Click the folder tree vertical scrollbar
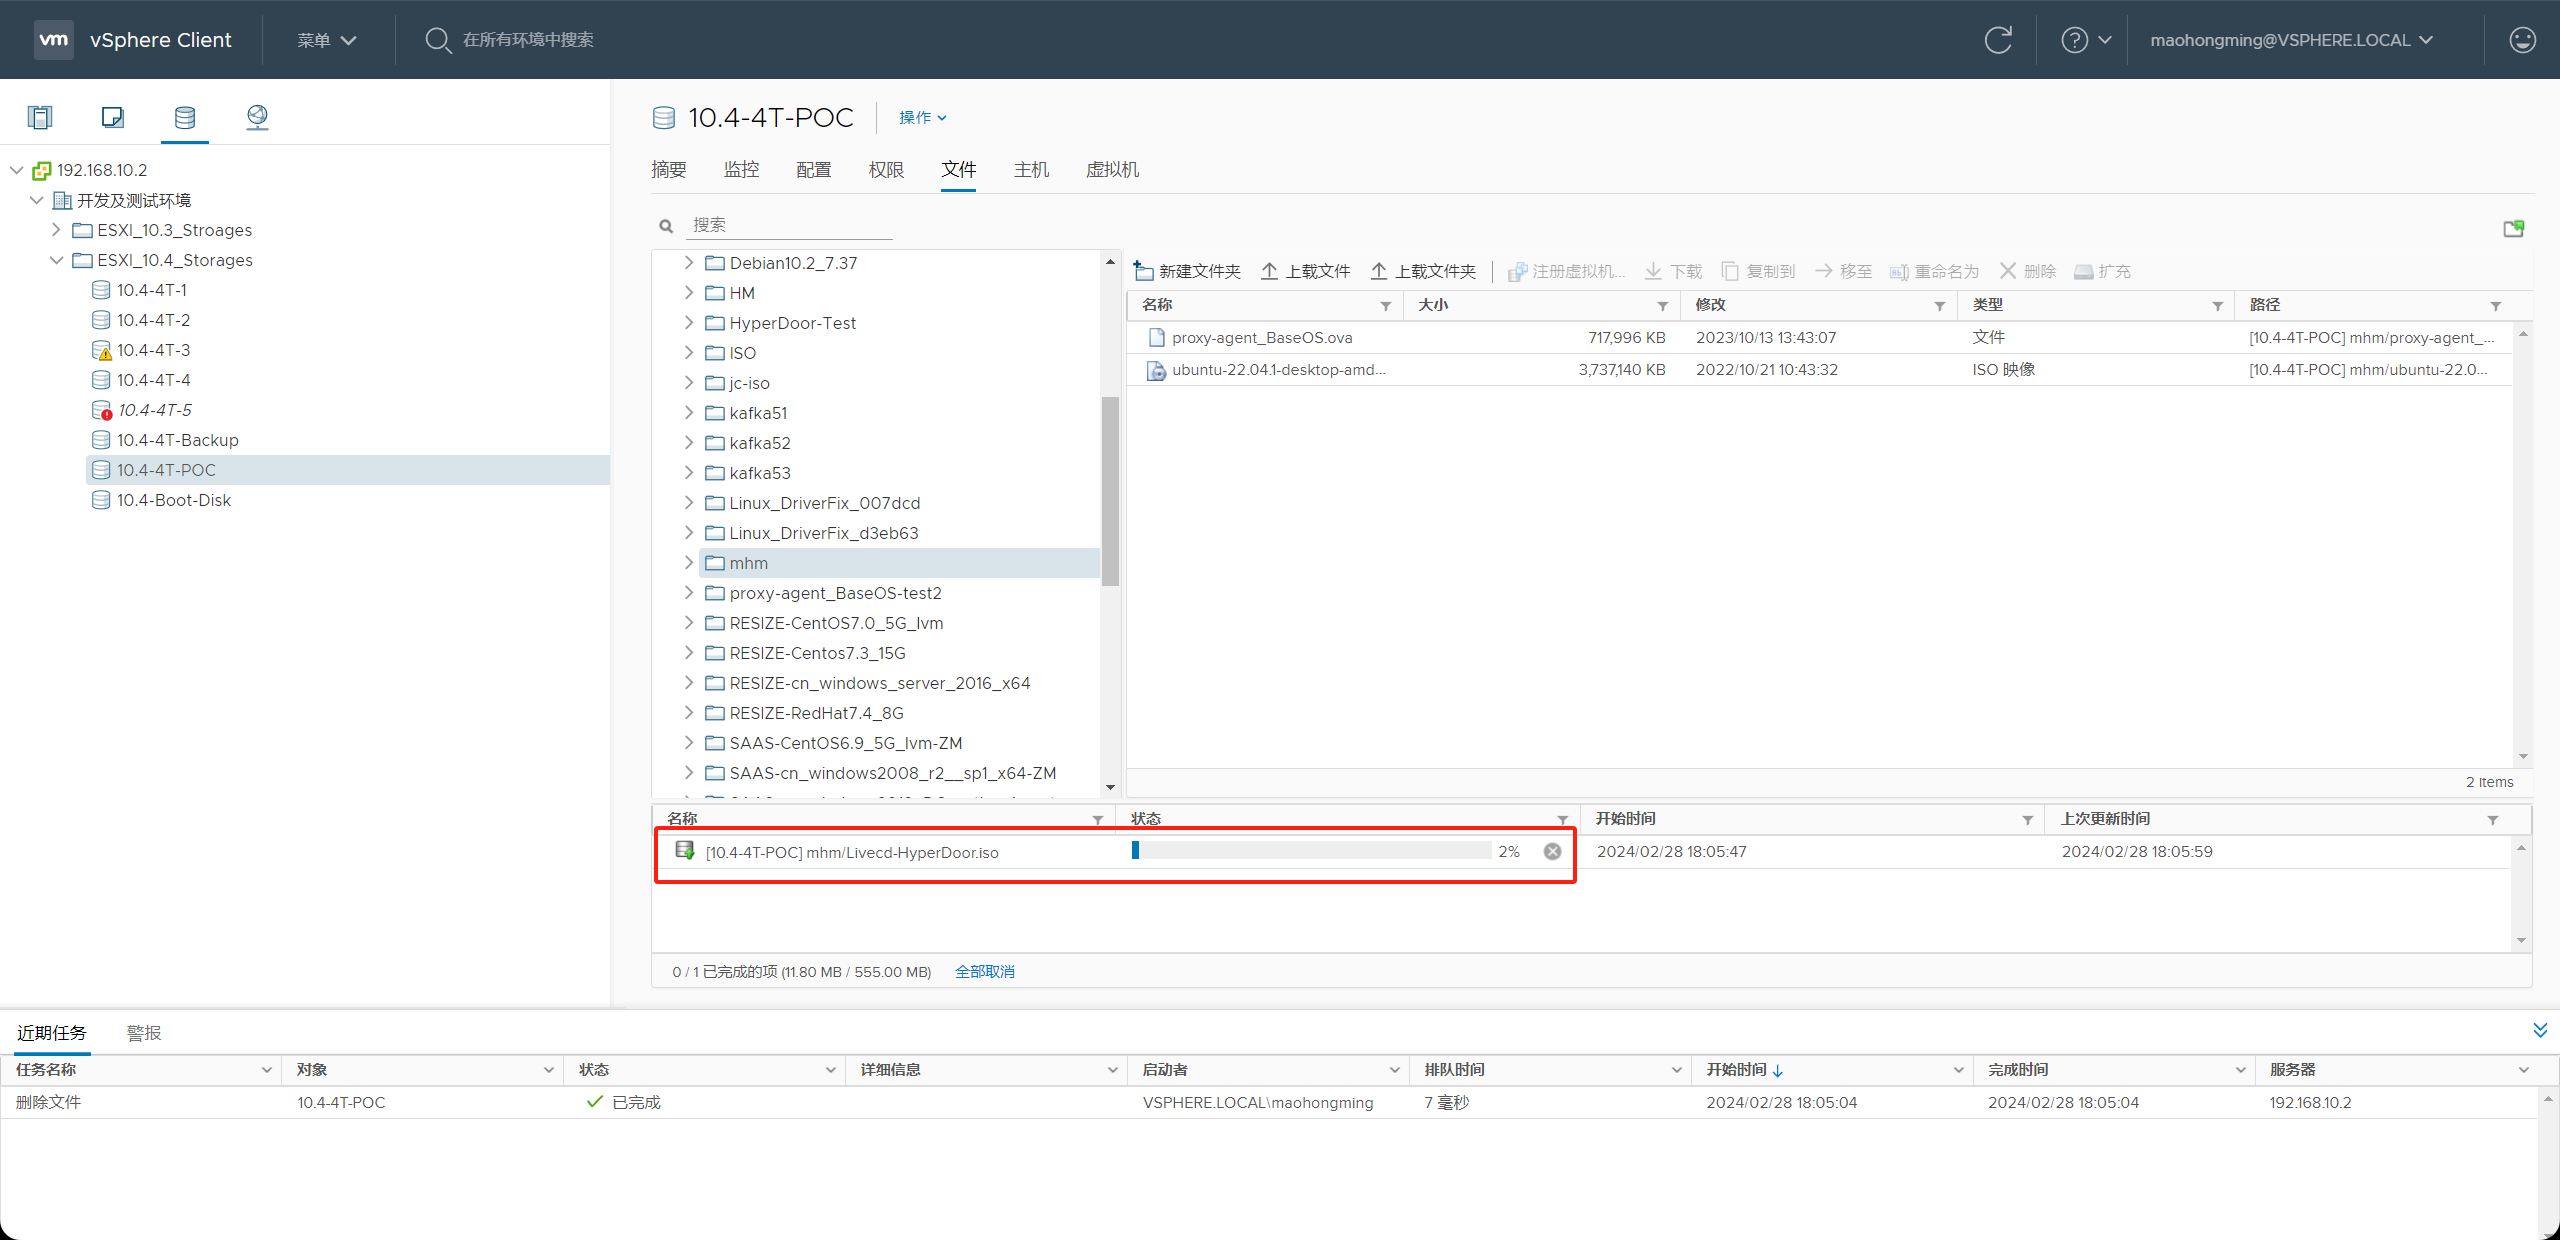This screenshot has height=1240, width=2560. pos(1110,490)
